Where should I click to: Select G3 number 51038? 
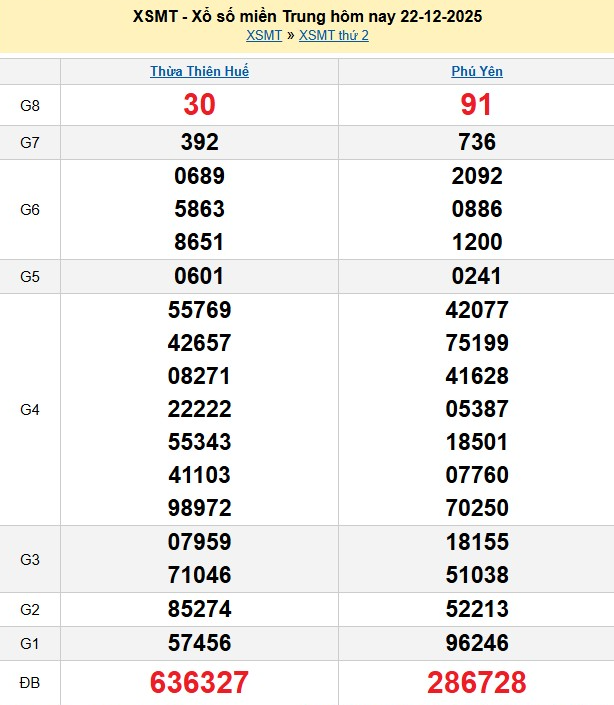[x=477, y=575]
